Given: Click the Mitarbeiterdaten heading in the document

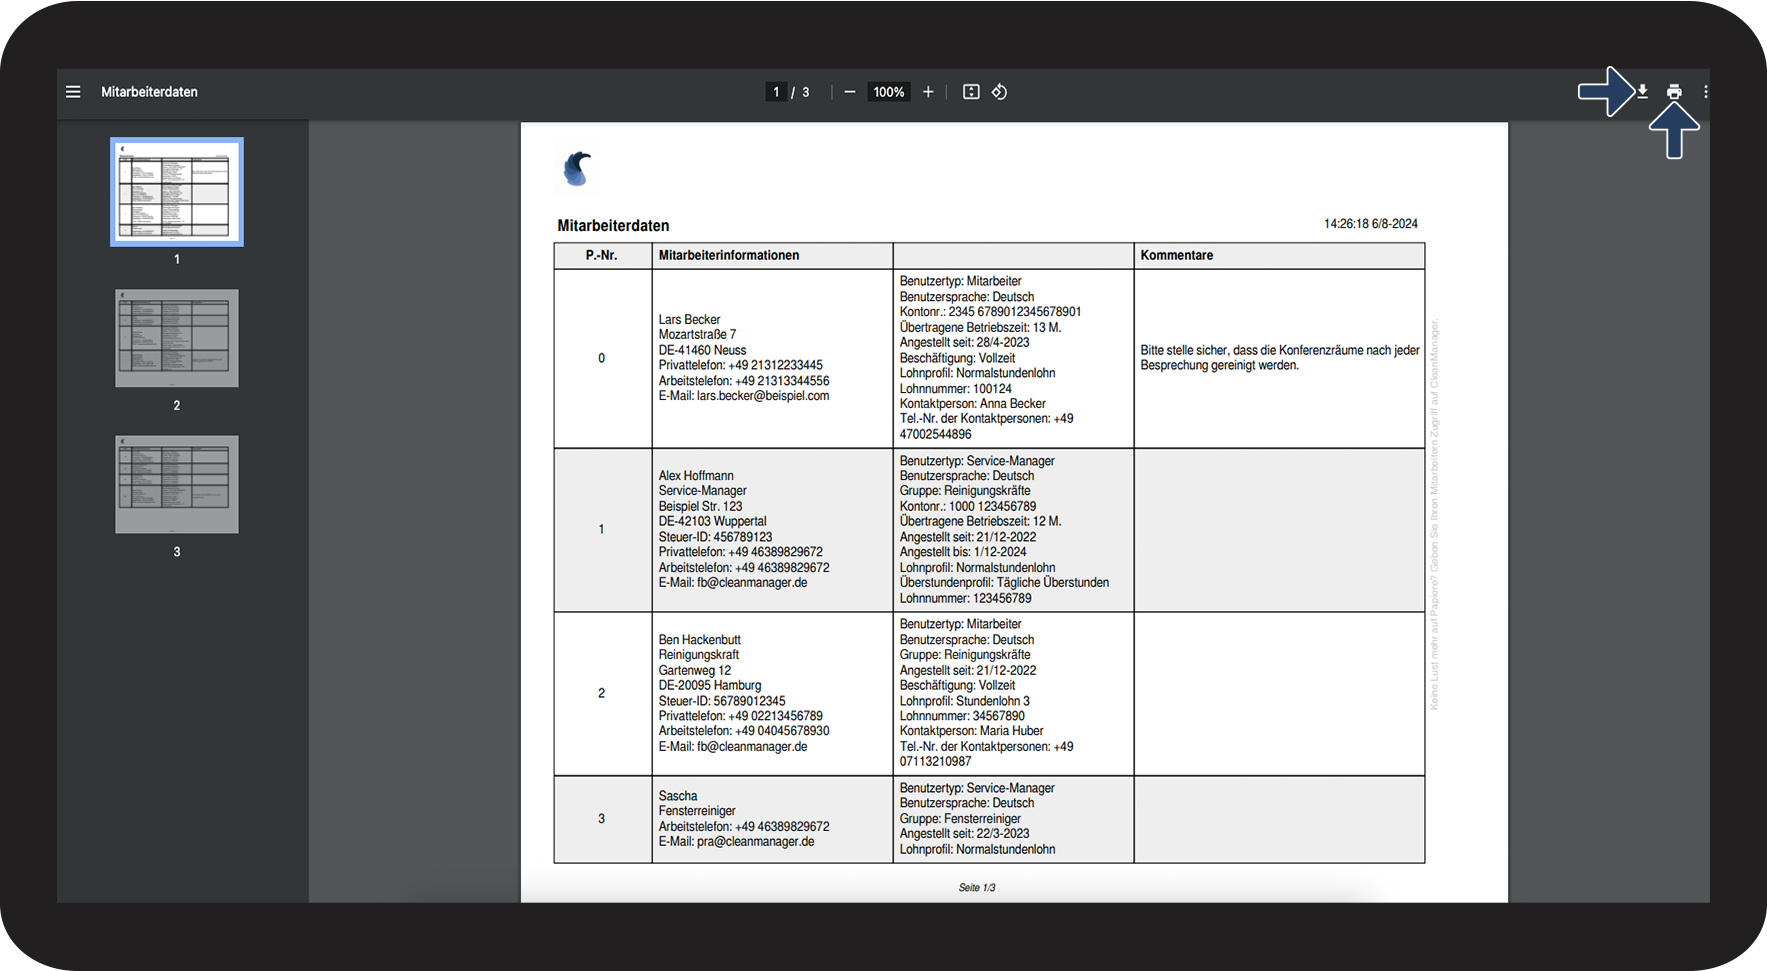Looking at the screenshot, I should pos(613,226).
